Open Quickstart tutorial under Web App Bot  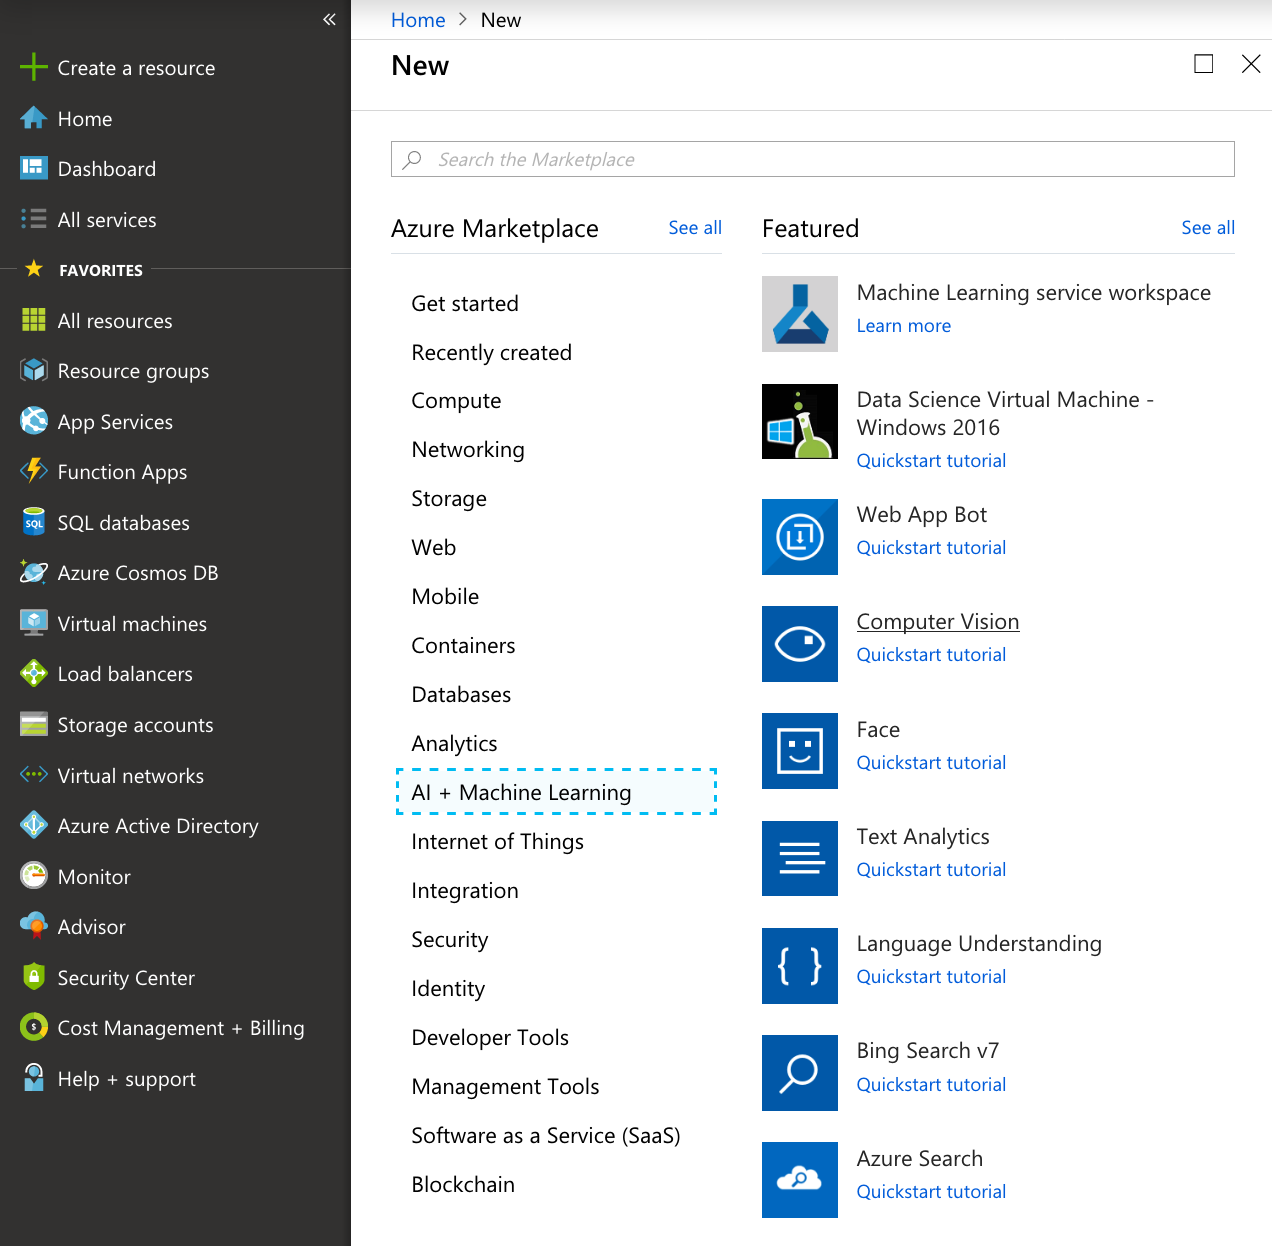(x=931, y=548)
